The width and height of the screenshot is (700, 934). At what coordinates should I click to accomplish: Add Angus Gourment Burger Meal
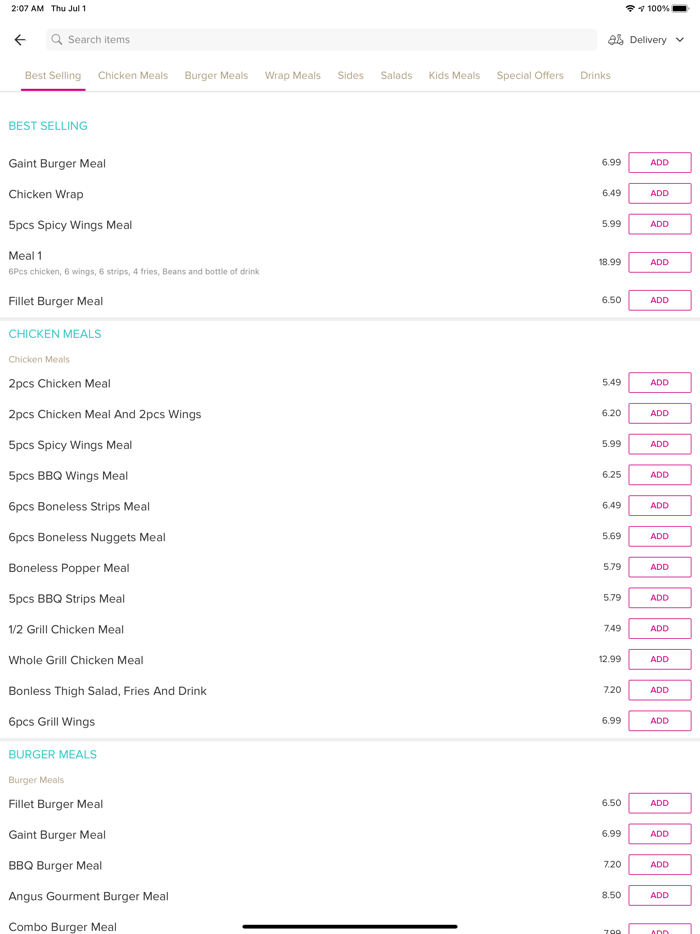tap(659, 896)
